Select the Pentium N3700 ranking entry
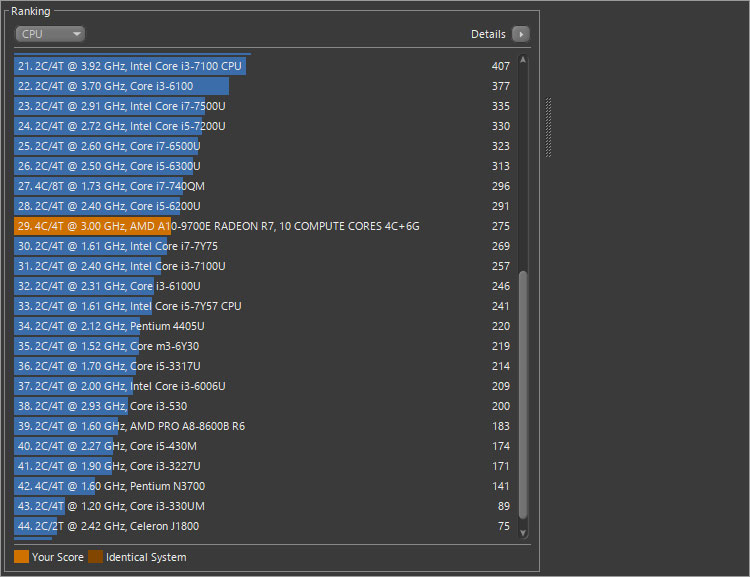This screenshot has height=577, width=750. coord(109,486)
